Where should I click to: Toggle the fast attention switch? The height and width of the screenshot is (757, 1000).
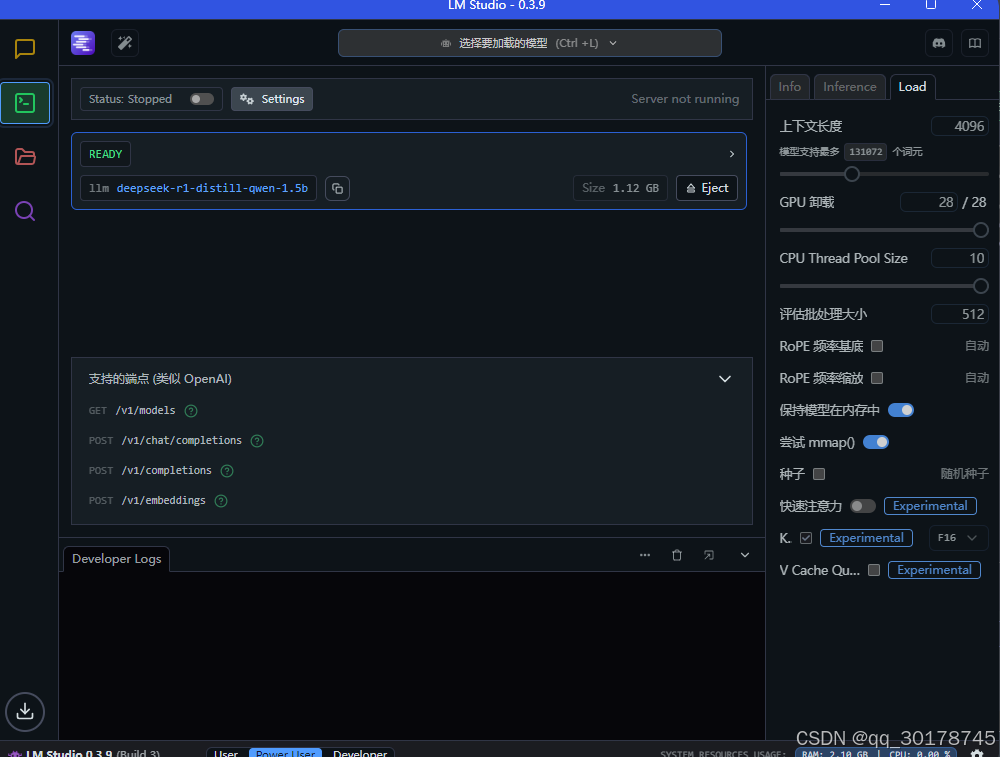tap(863, 506)
